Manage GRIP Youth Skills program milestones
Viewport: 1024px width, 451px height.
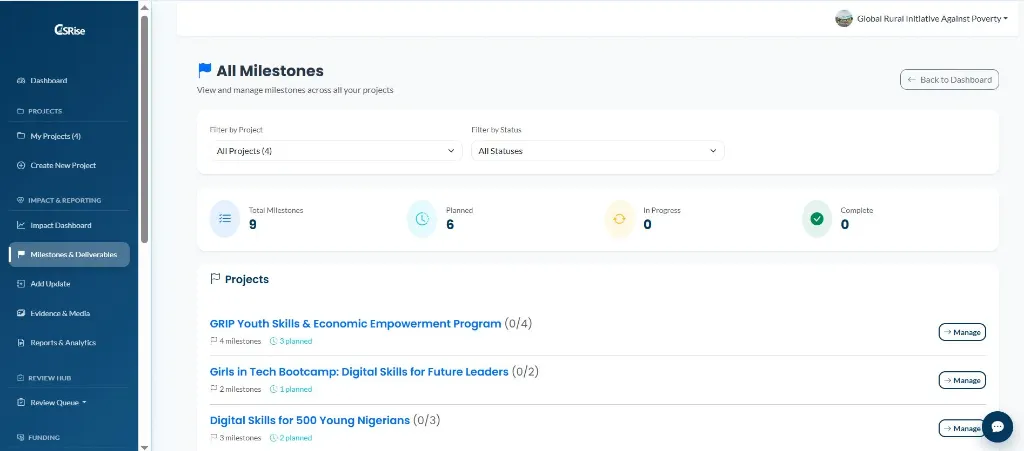(962, 332)
